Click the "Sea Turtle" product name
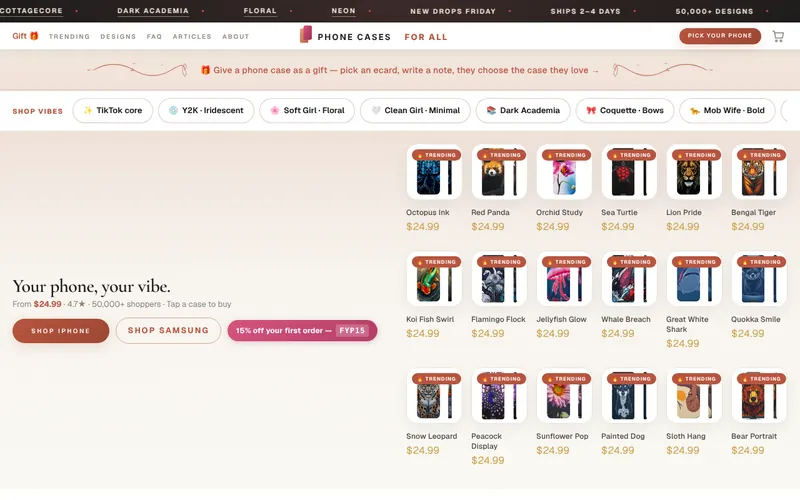Image resolution: width=800 pixels, height=500 pixels. (619, 213)
